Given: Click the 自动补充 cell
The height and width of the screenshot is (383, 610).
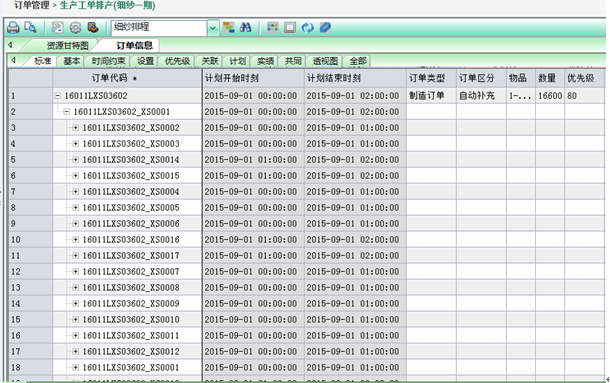Looking at the screenshot, I should click(481, 96).
